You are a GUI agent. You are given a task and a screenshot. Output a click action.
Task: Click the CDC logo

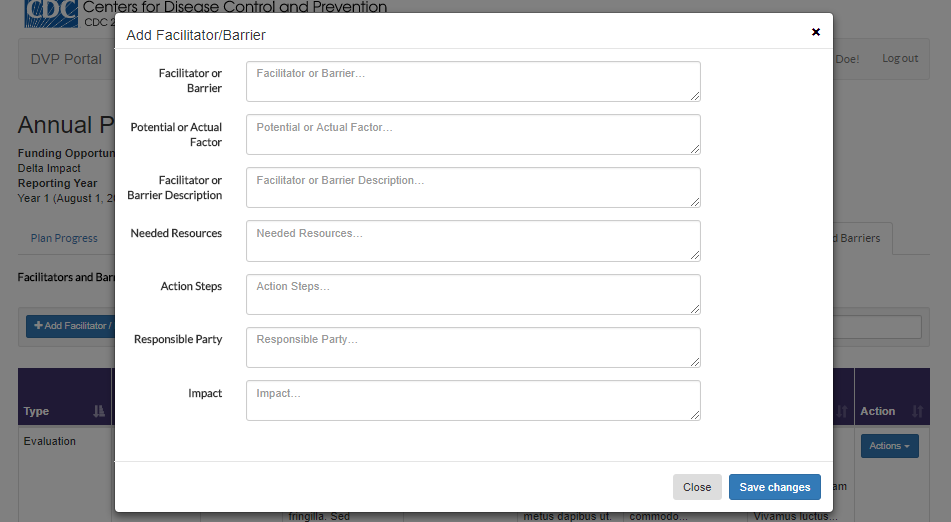(48, 12)
